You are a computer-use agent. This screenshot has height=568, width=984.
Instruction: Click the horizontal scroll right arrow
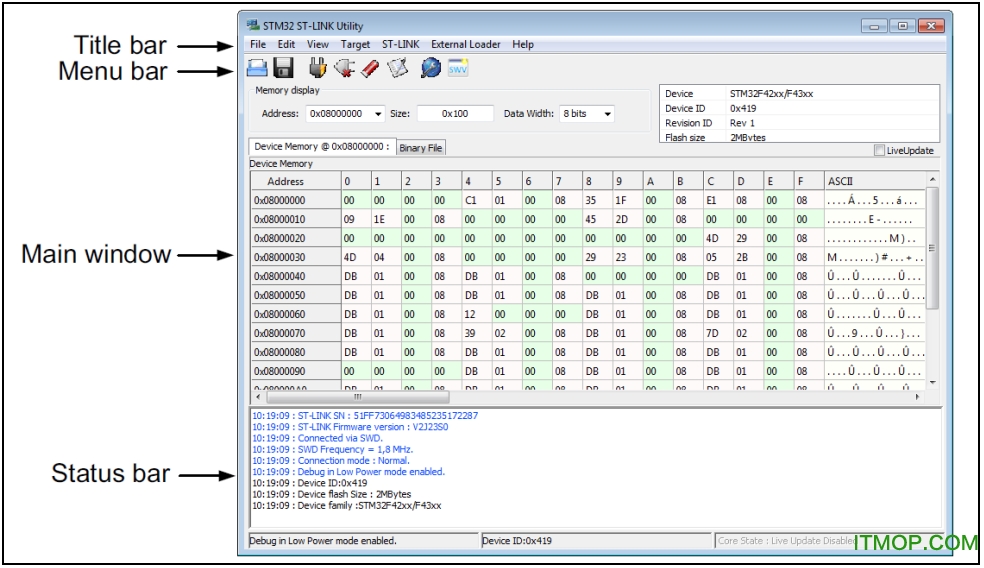coord(917,397)
